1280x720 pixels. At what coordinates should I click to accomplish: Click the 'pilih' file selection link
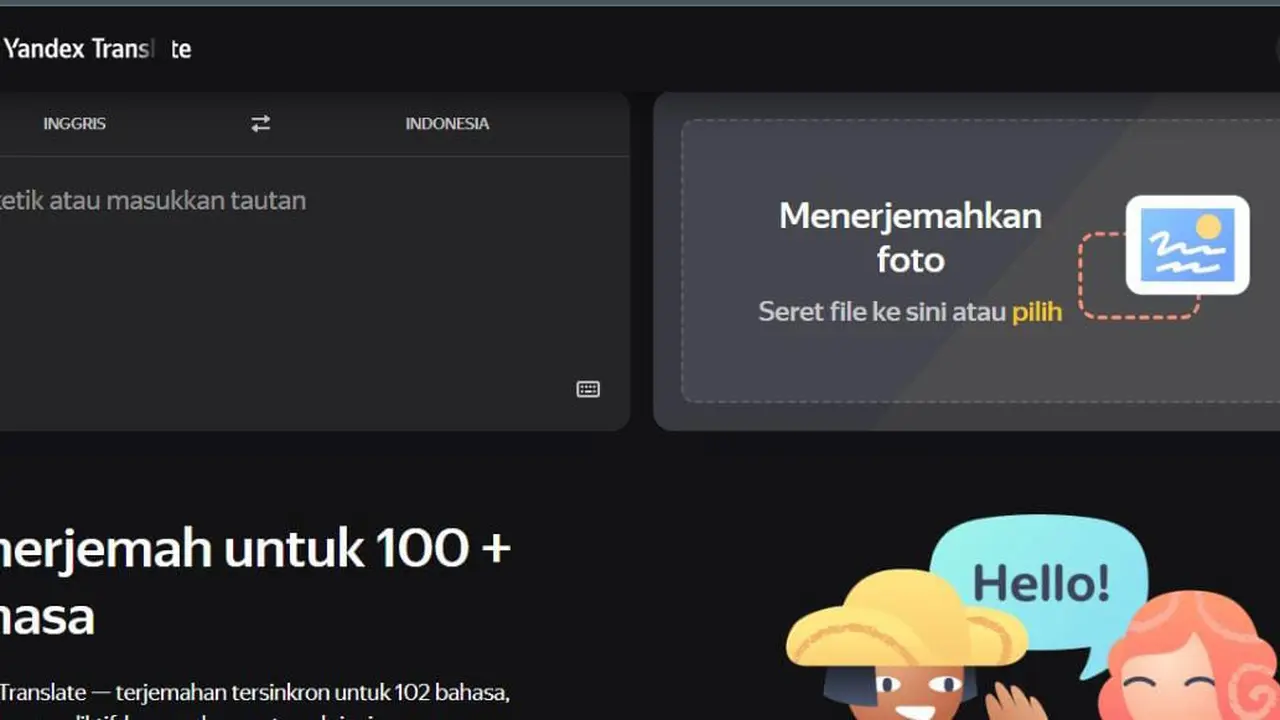point(1037,311)
